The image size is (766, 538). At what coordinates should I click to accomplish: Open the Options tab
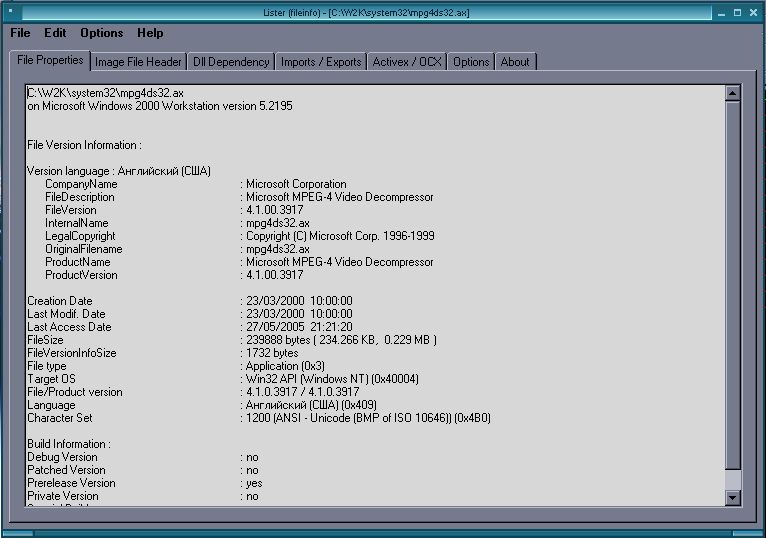tap(471, 62)
